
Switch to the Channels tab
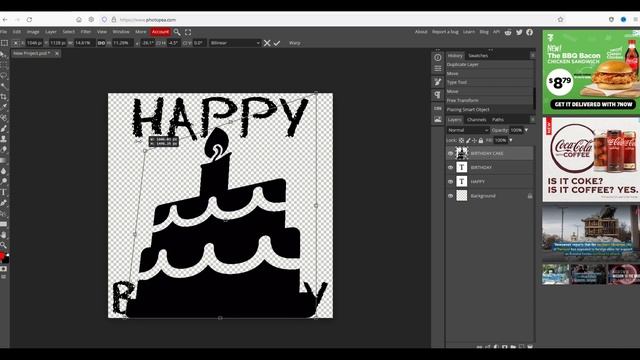click(476, 120)
